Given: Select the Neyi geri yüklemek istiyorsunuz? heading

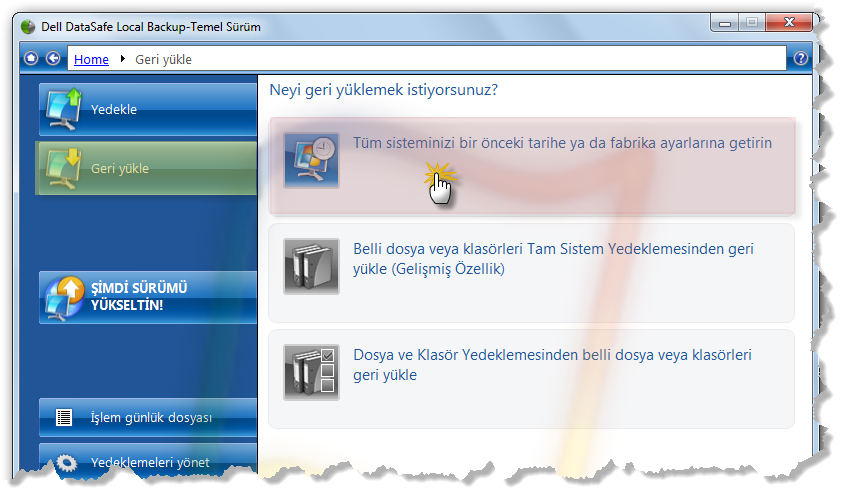Looking at the screenshot, I should tap(383, 89).
